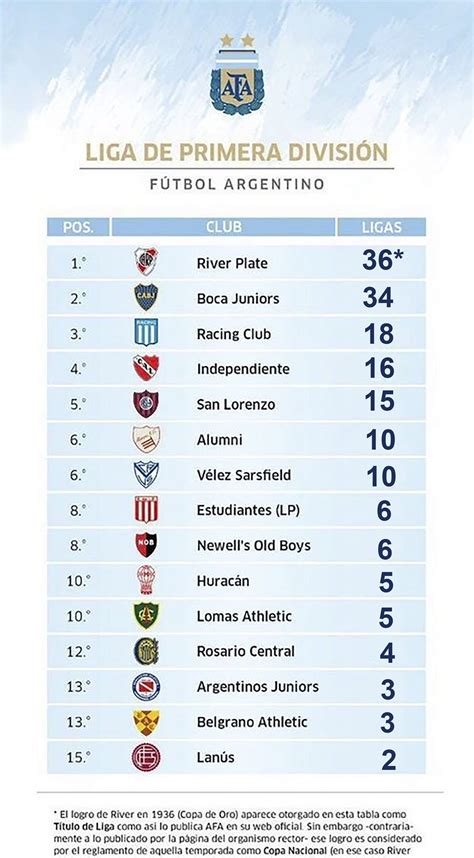Click the Independiente red crest
The width and height of the screenshot is (474, 858).
point(146,368)
